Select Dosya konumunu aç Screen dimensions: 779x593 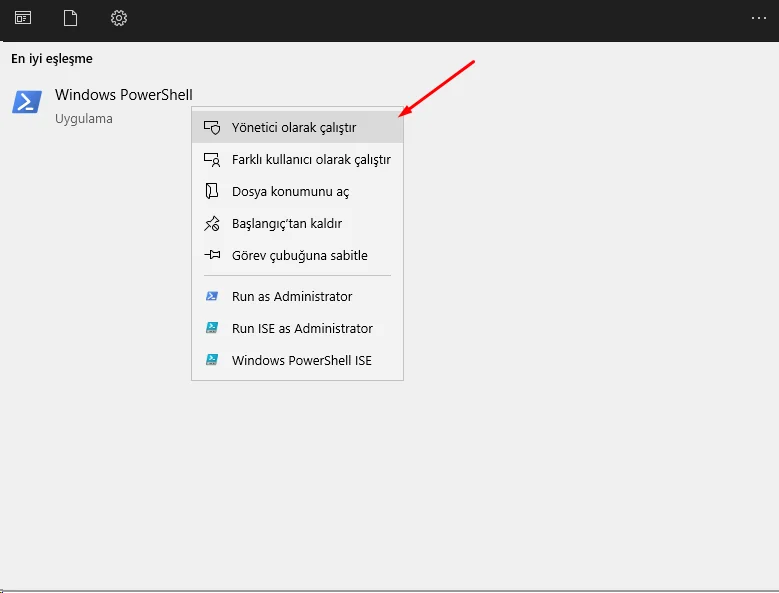pyautogui.click(x=297, y=191)
